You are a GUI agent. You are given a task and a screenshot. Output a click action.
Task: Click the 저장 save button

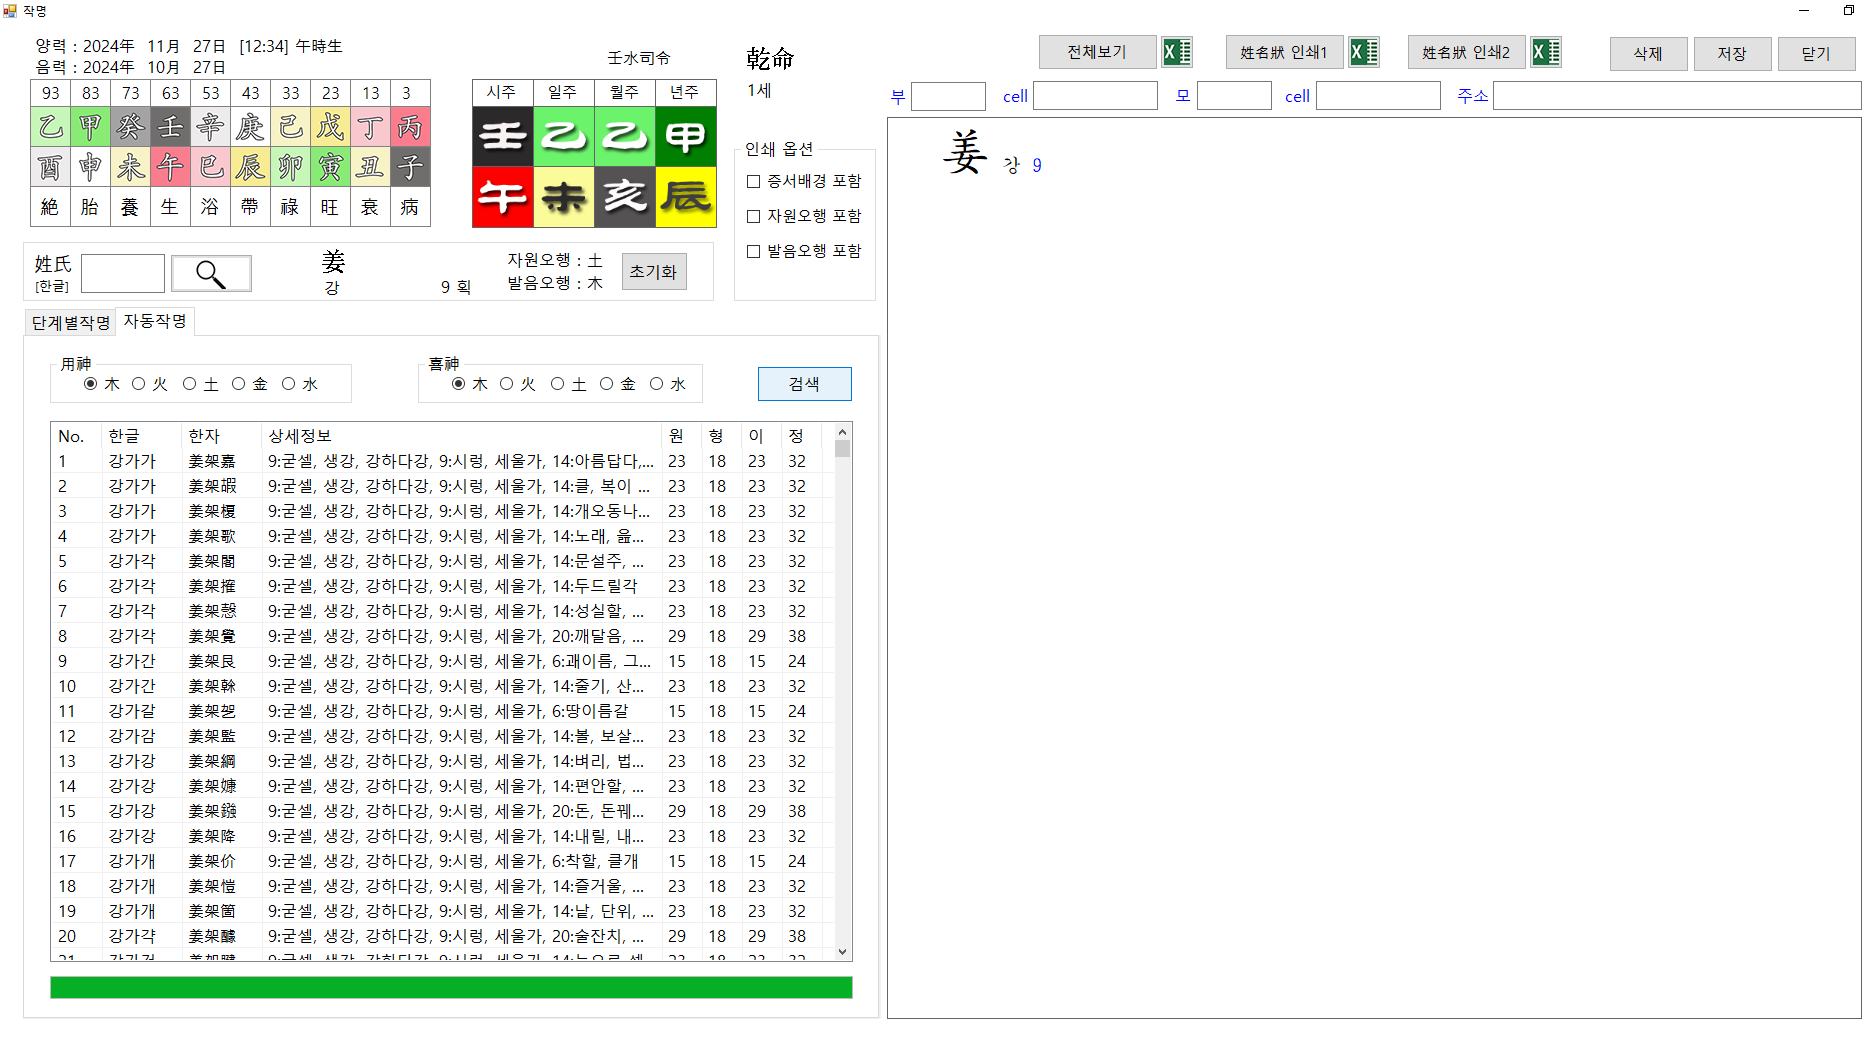point(1732,54)
